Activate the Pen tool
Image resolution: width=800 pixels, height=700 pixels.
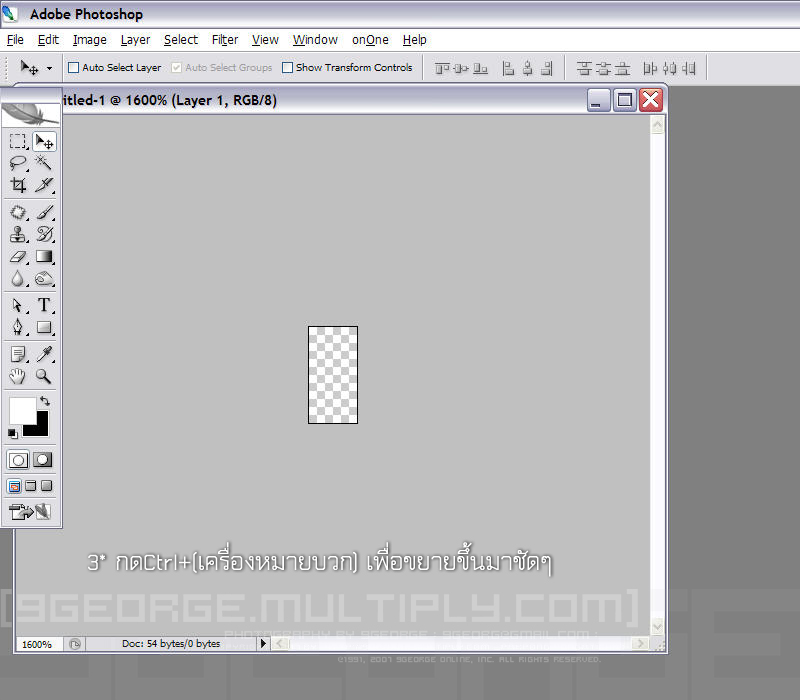click(18, 327)
